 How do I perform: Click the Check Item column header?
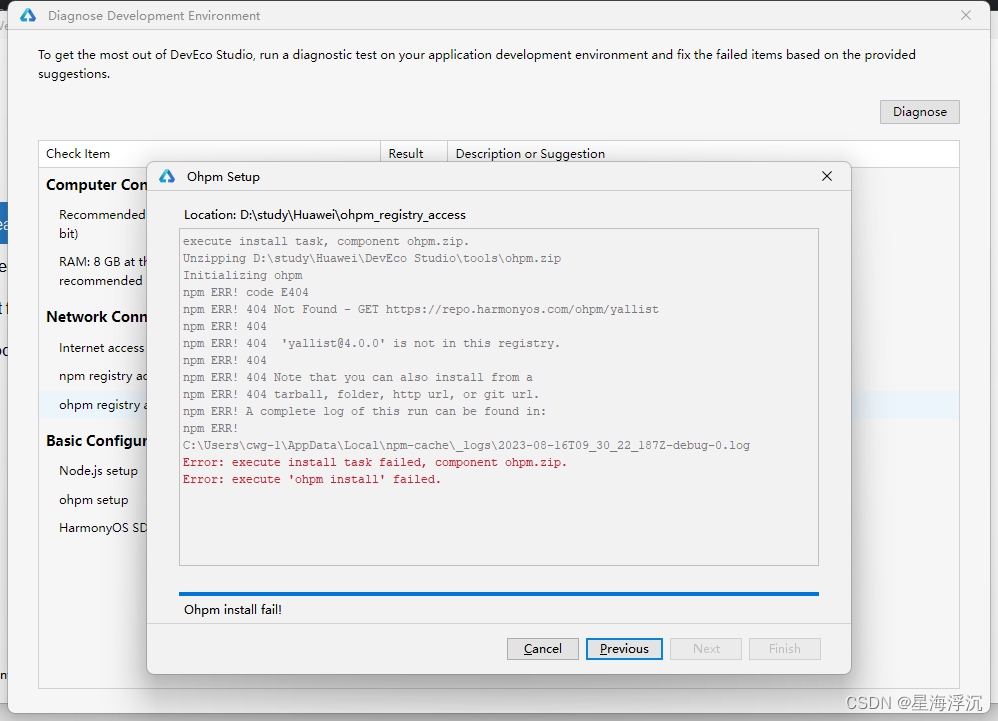(x=77, y=153)
